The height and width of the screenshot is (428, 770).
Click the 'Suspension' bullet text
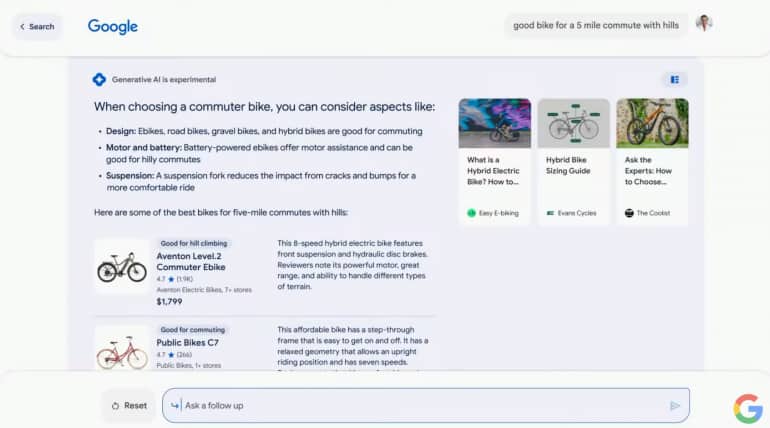[x=261, y=181]
